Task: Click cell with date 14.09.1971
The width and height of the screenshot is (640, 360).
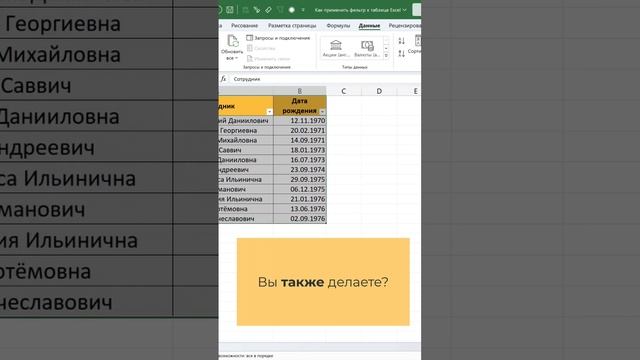Action: coord(300,140)
